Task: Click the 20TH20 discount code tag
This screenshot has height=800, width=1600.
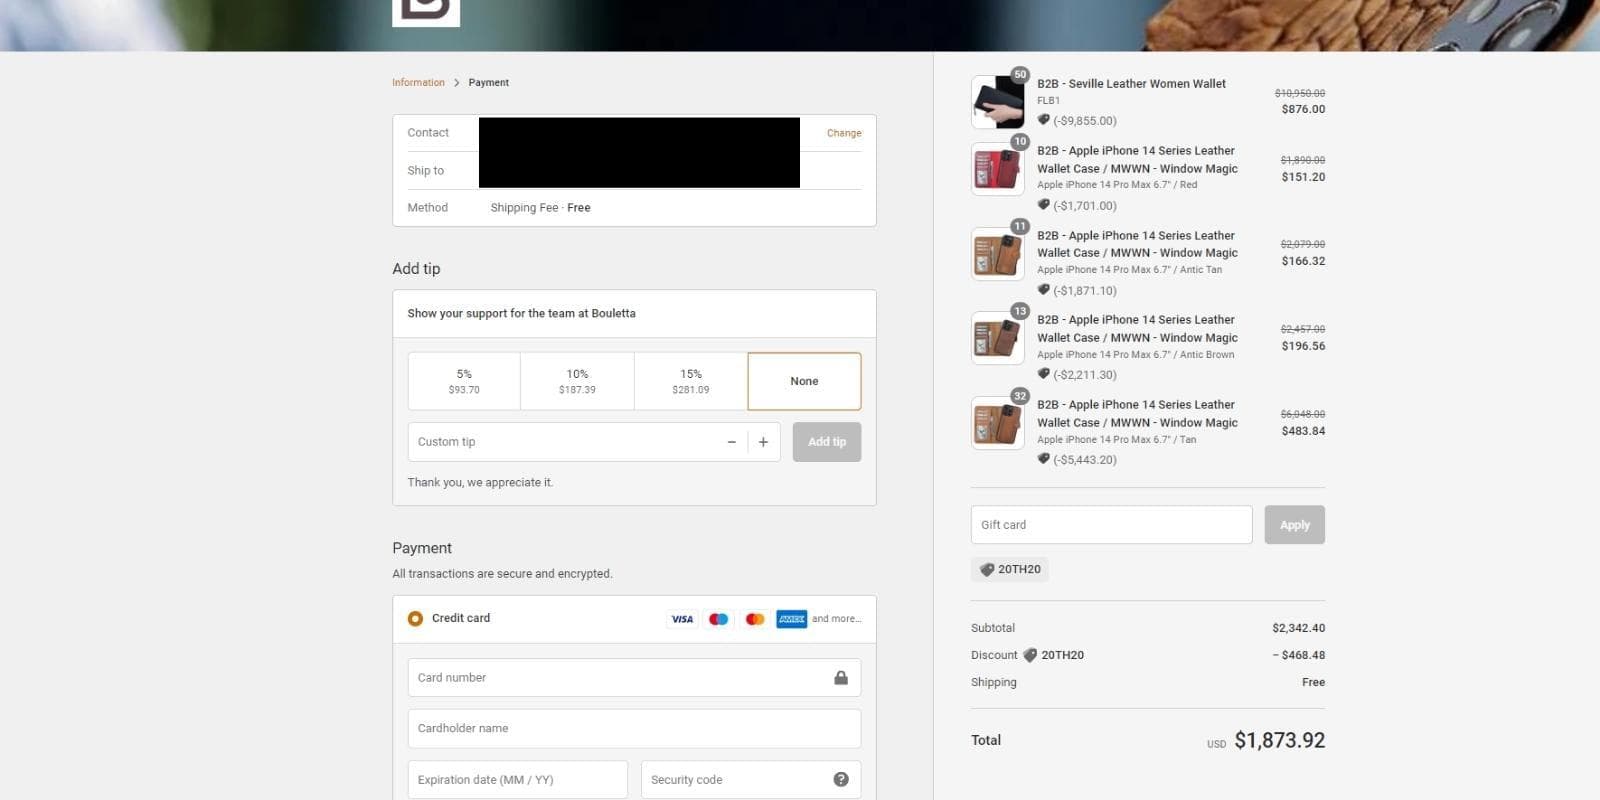Action: (1010, 570)
